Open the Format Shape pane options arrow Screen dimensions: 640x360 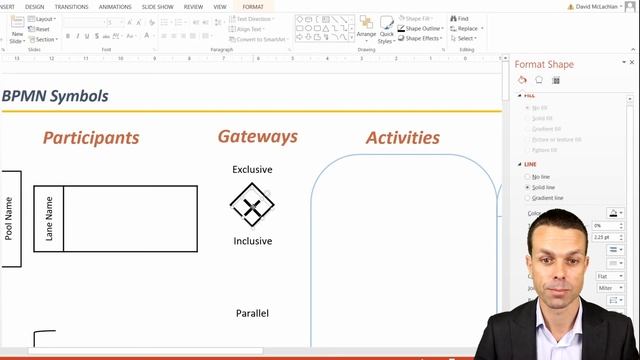pos(624,62)
